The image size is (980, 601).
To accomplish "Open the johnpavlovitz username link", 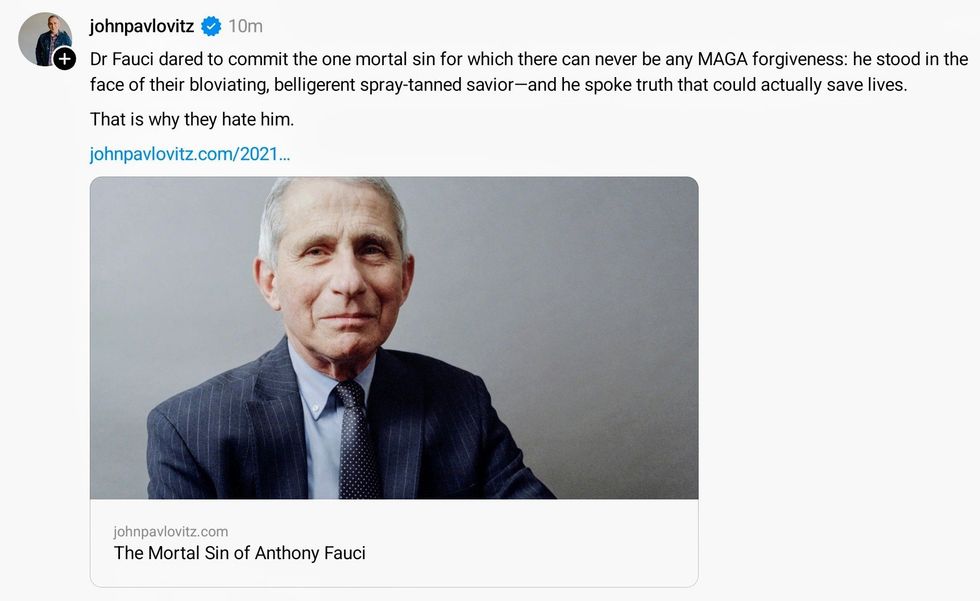I will pos(141,26).
